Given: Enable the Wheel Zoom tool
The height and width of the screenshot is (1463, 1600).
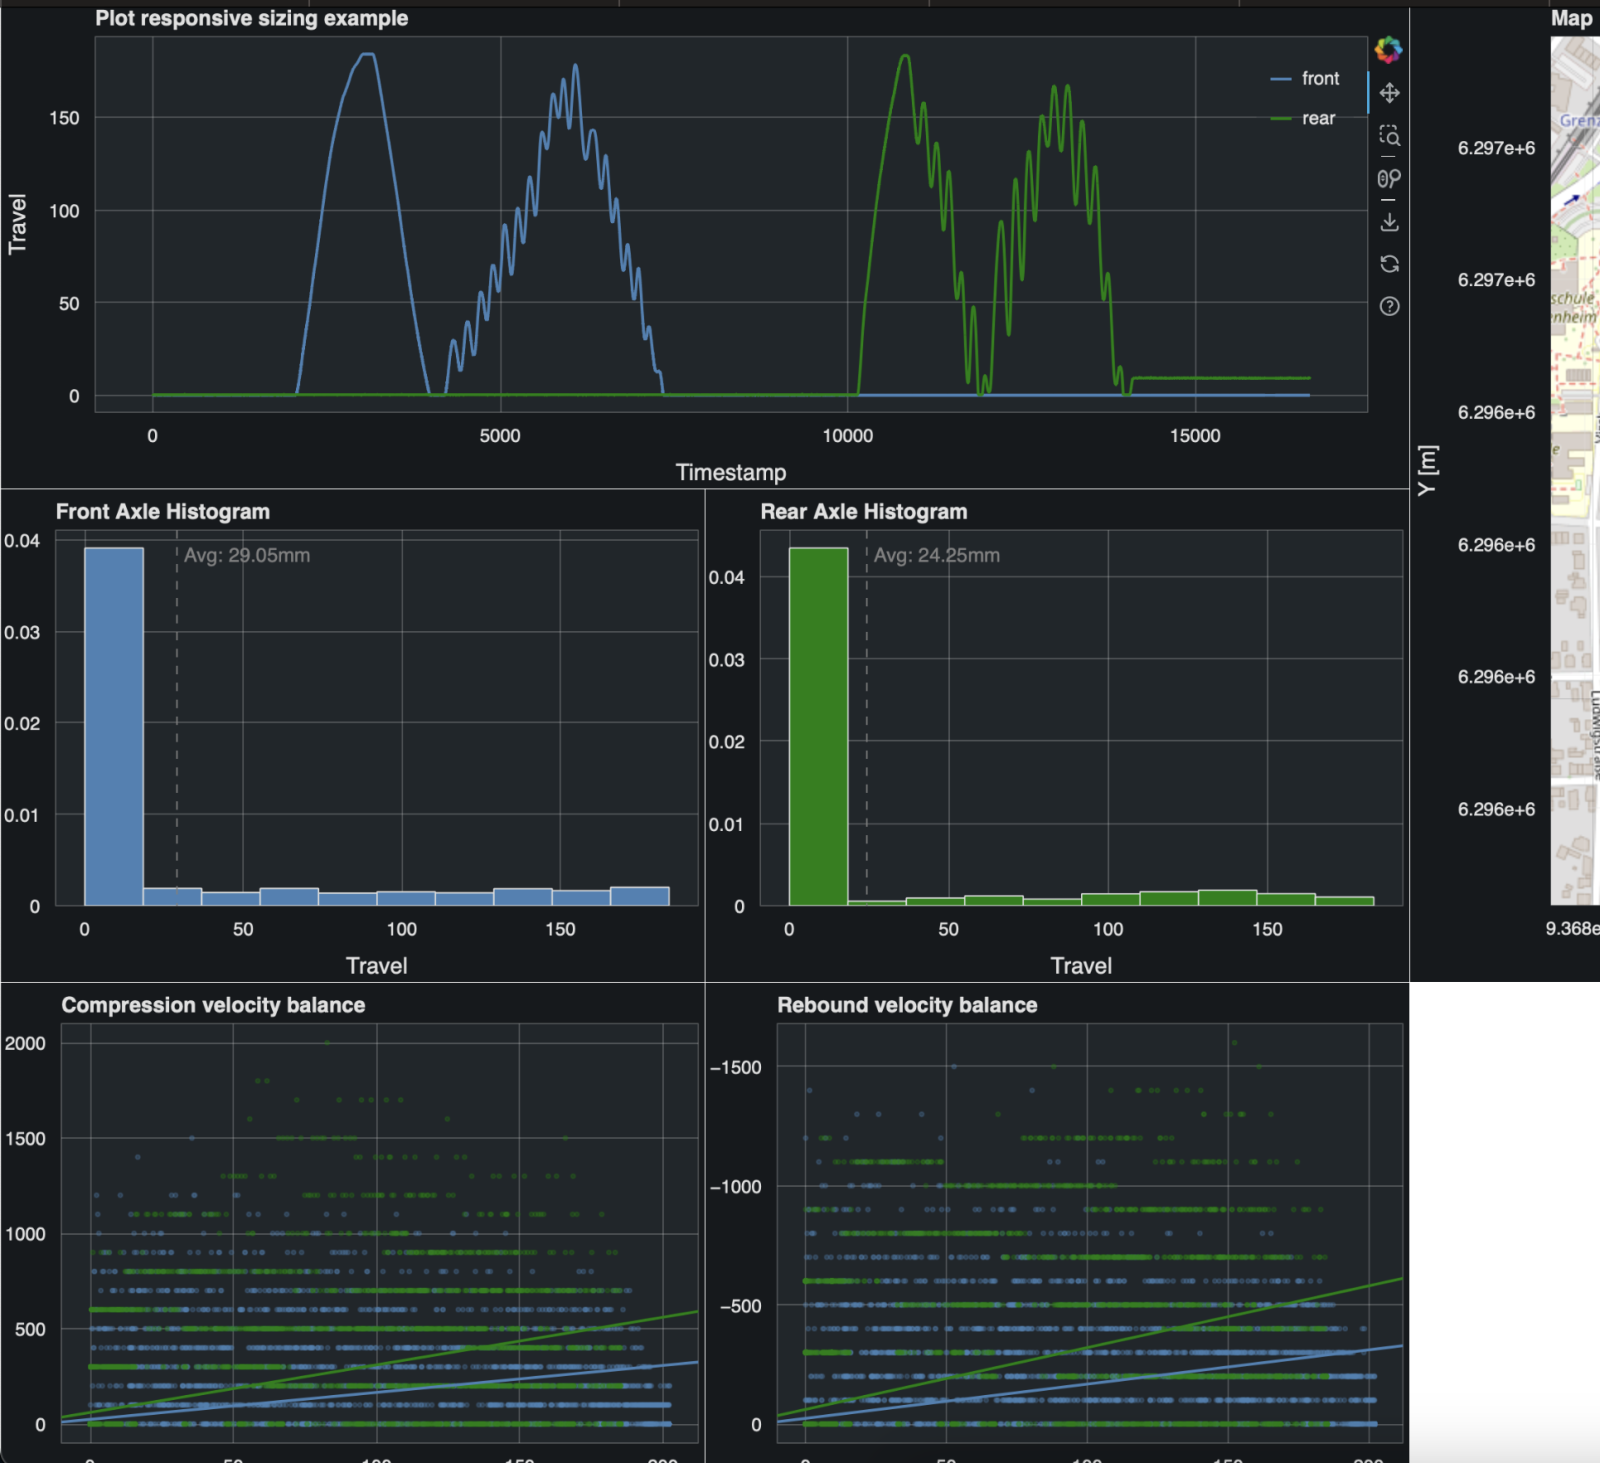Looking at the screenshot, I should 1389,179.
